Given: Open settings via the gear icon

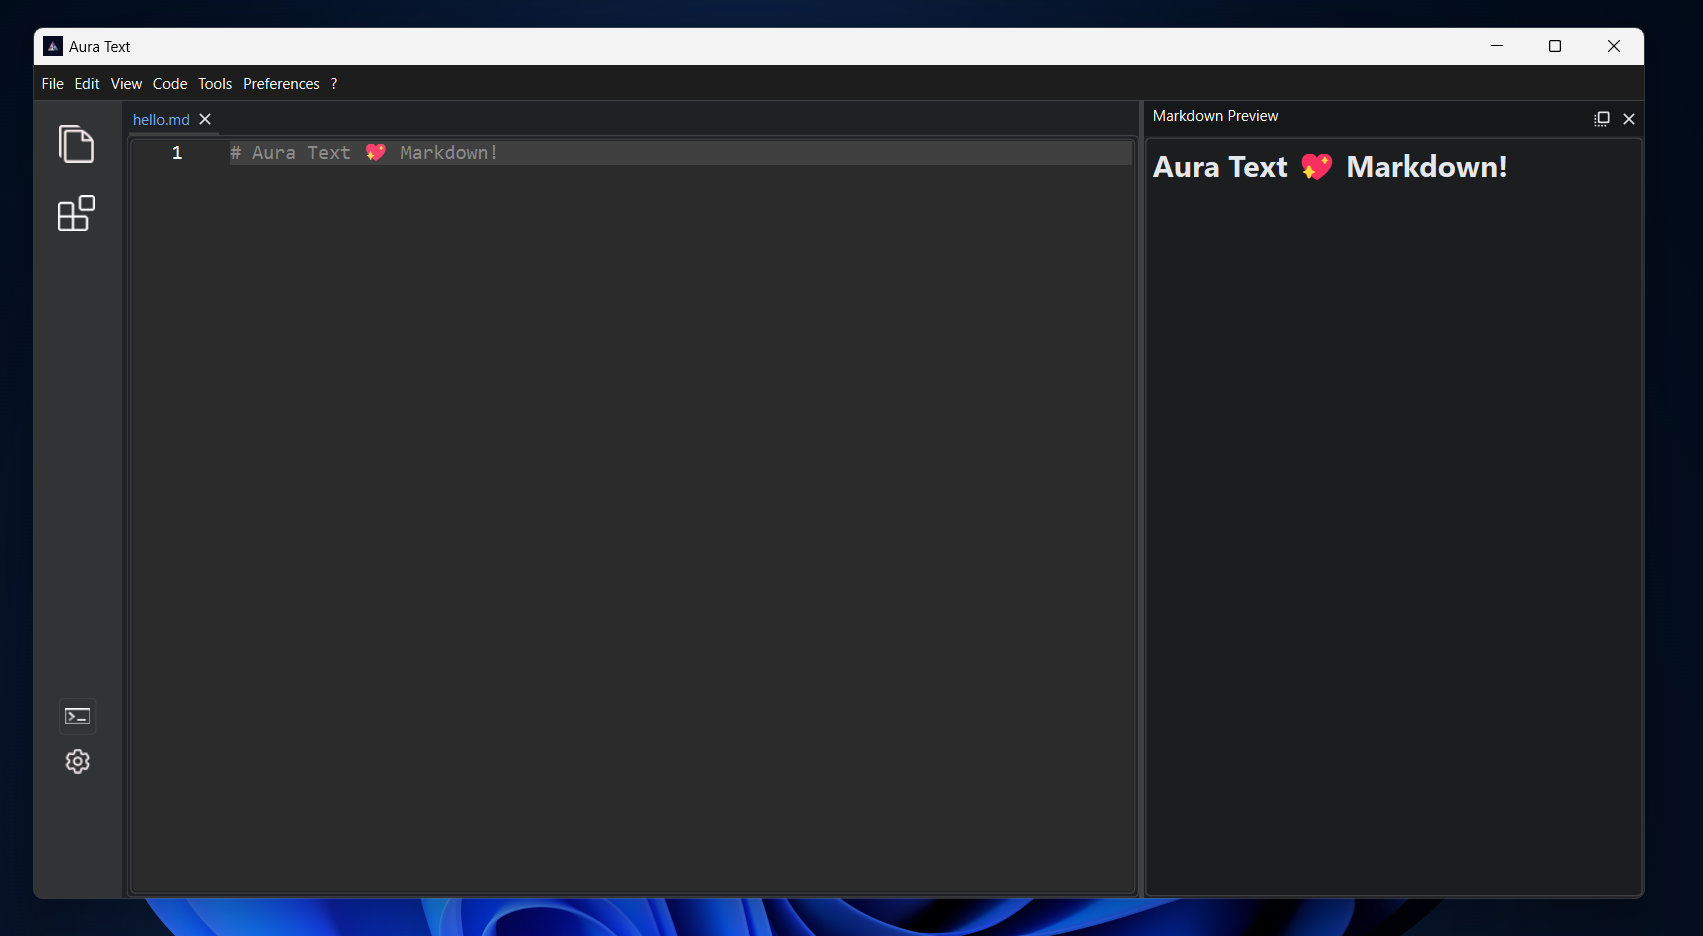Looking at the screenshot, I should pyautogui.click(x=77, y=761).
